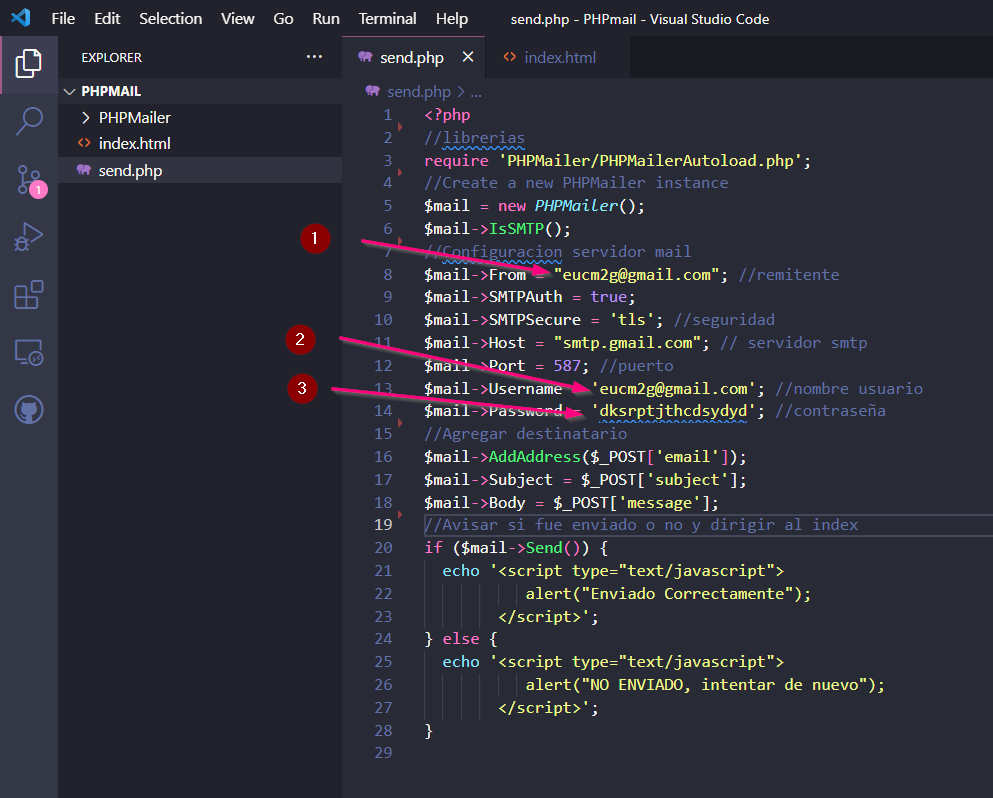Fold the region marker near line 18
This screenshot has height=798, width=993.
pyautogui.click(x=400, y=514)
